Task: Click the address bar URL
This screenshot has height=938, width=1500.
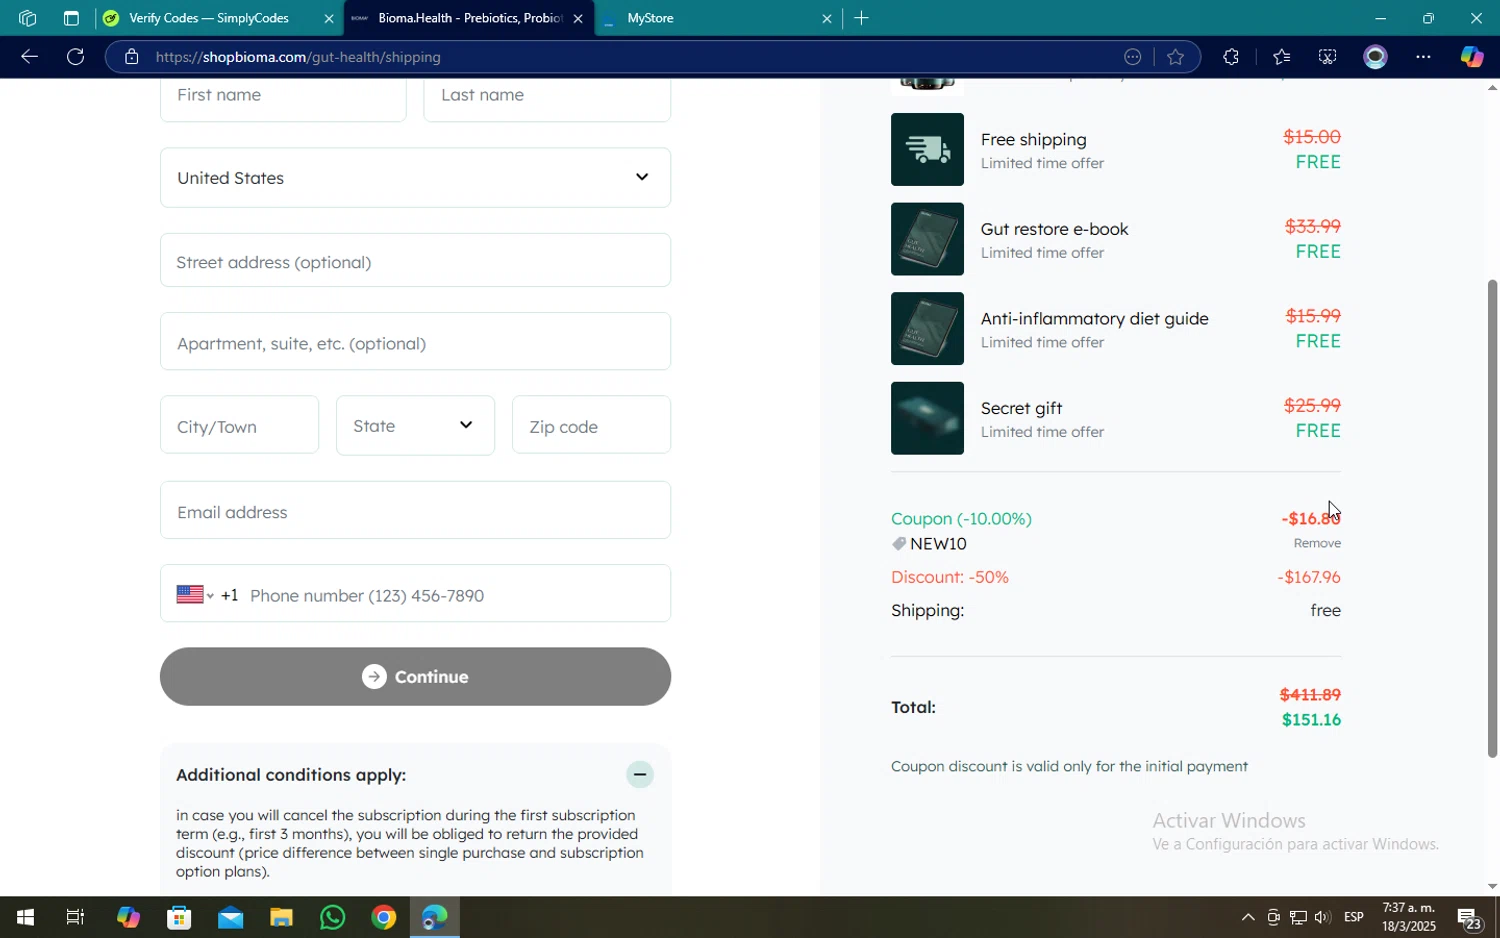Action: [298, 57]
